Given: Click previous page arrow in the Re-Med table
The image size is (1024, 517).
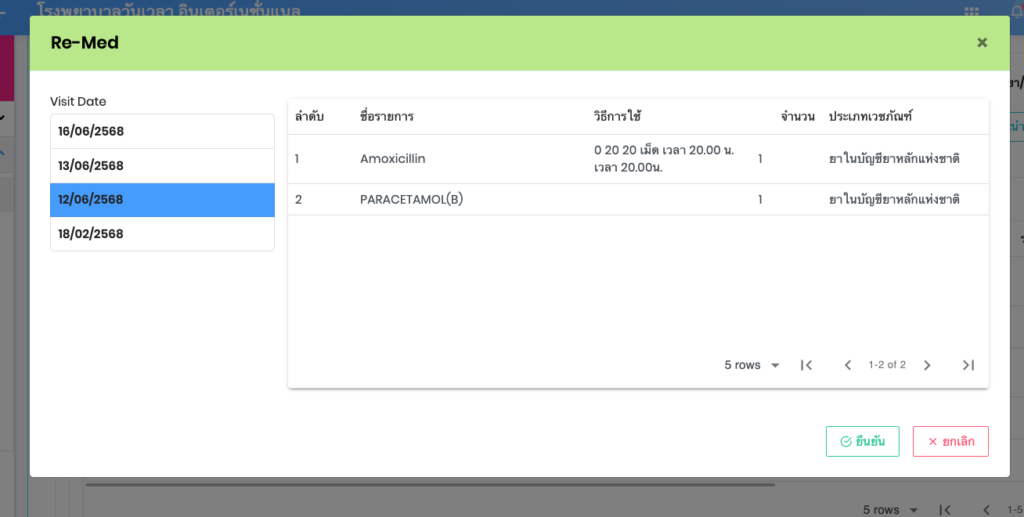Looking at the screenshot, I should pos(847,365).
